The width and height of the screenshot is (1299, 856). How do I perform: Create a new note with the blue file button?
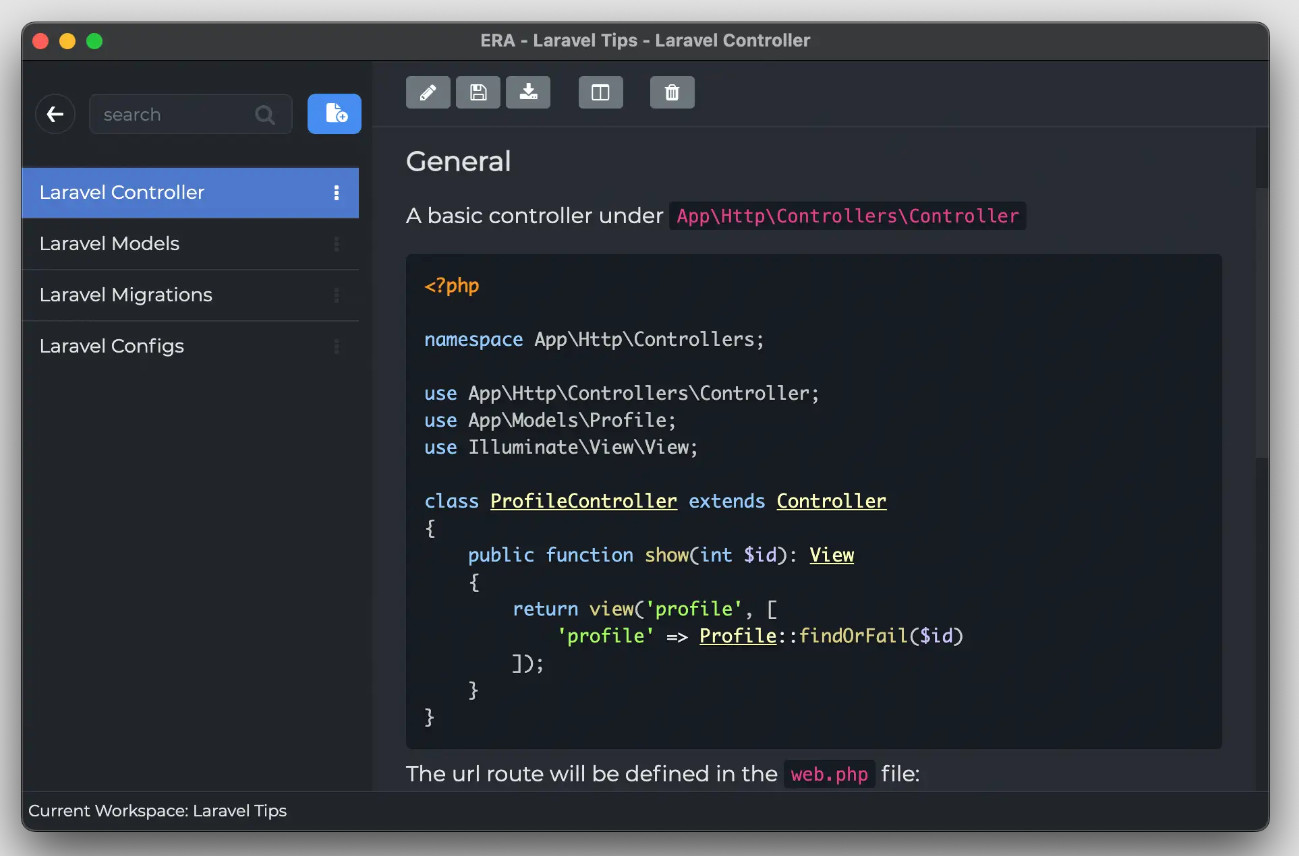[334, 114]
